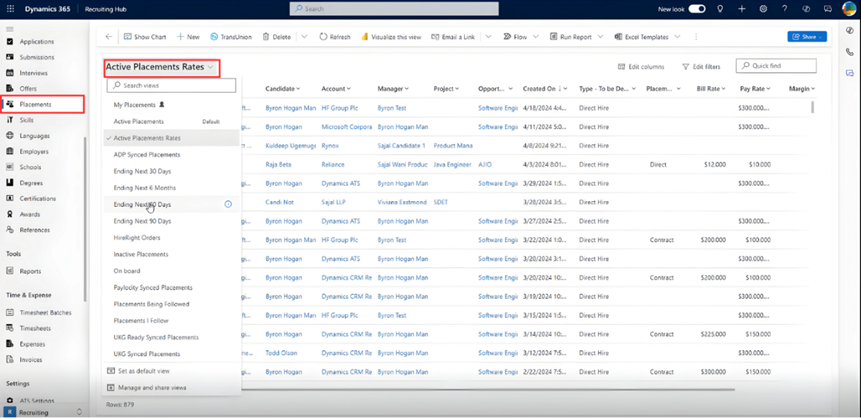Open the user profile avatar
Viewport: 861px width, 419px height.
[848, 9]
